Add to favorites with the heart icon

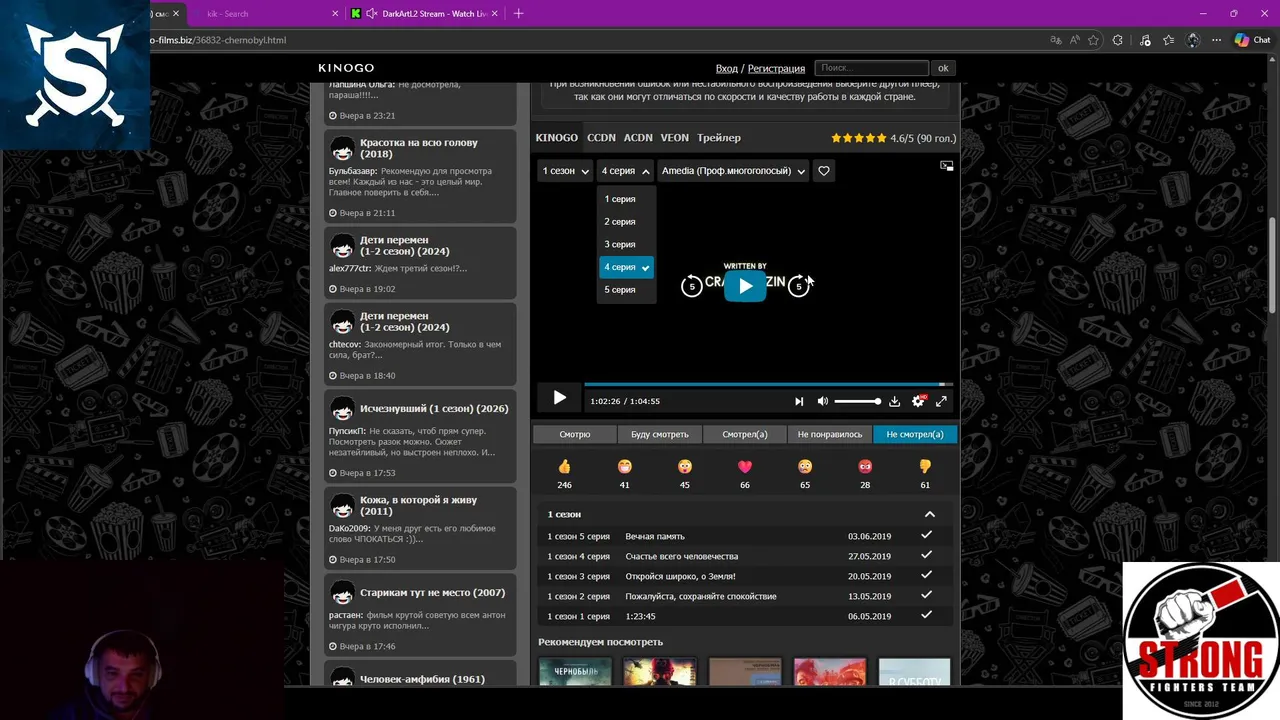pos(824,171)
